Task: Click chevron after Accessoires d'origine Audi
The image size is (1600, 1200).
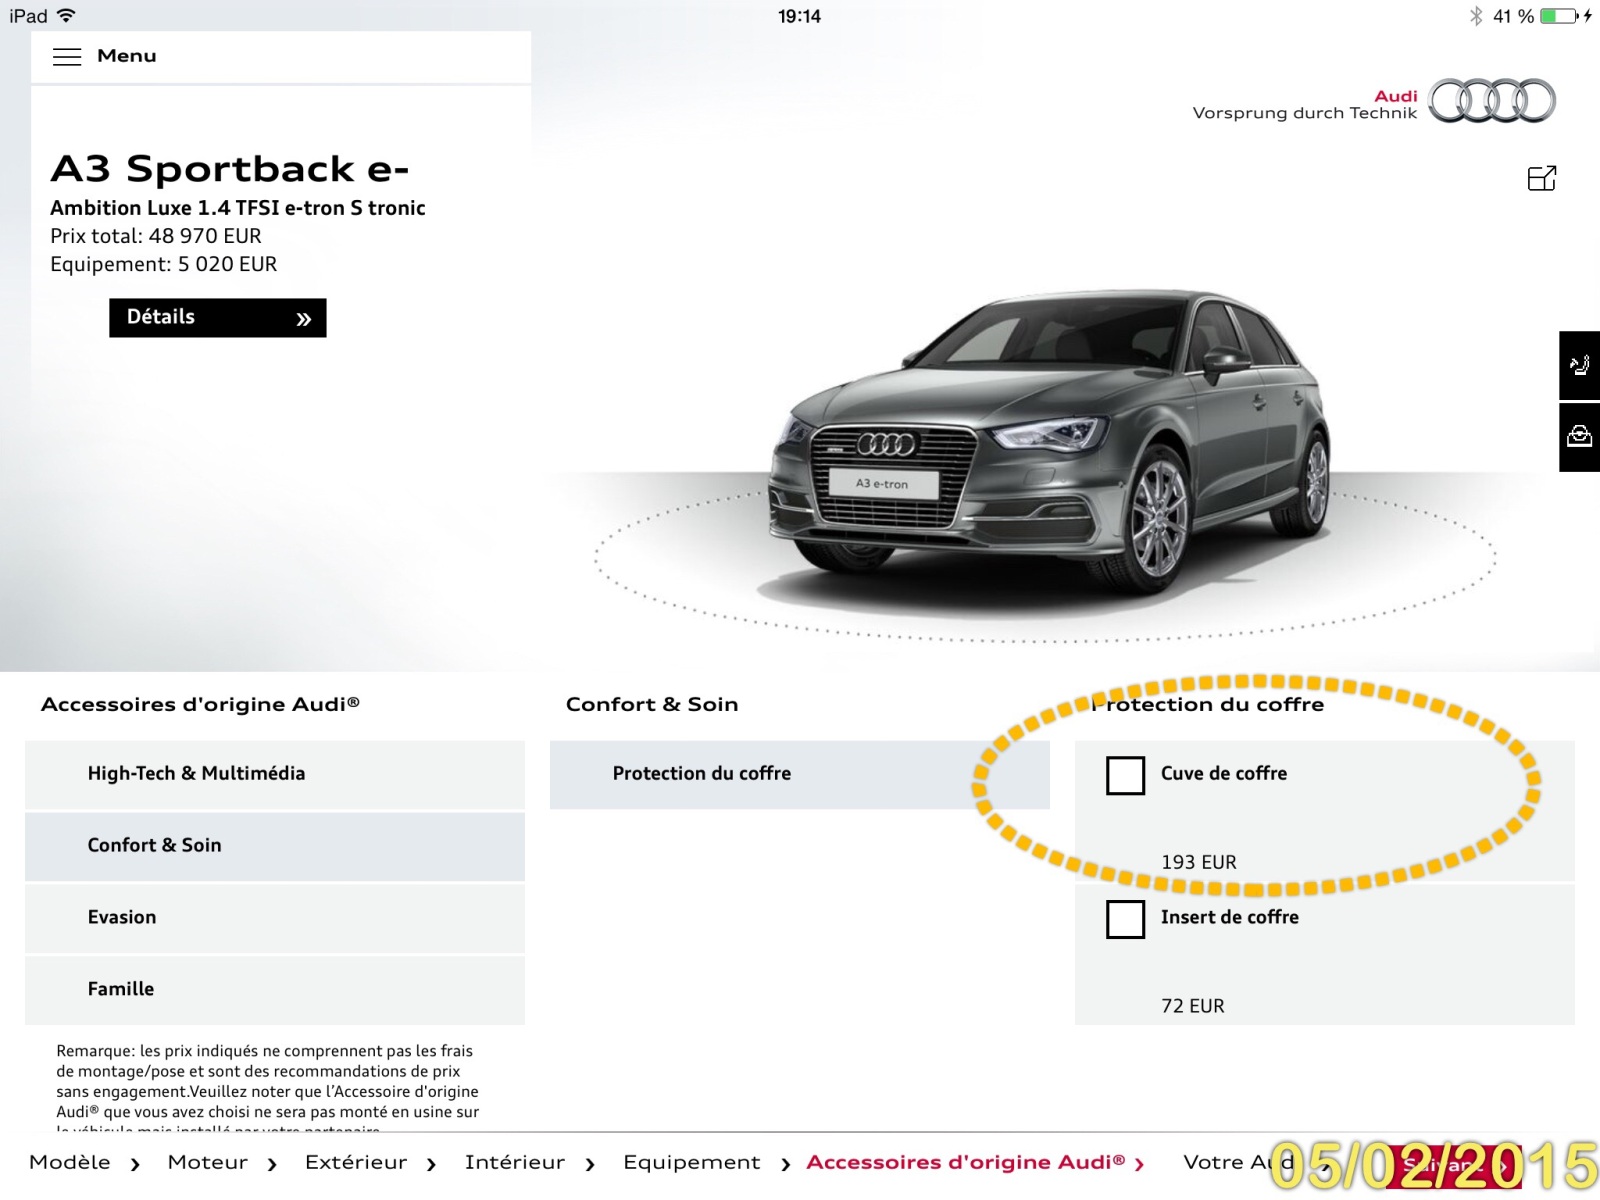Action: (x=1139, y=1164)
